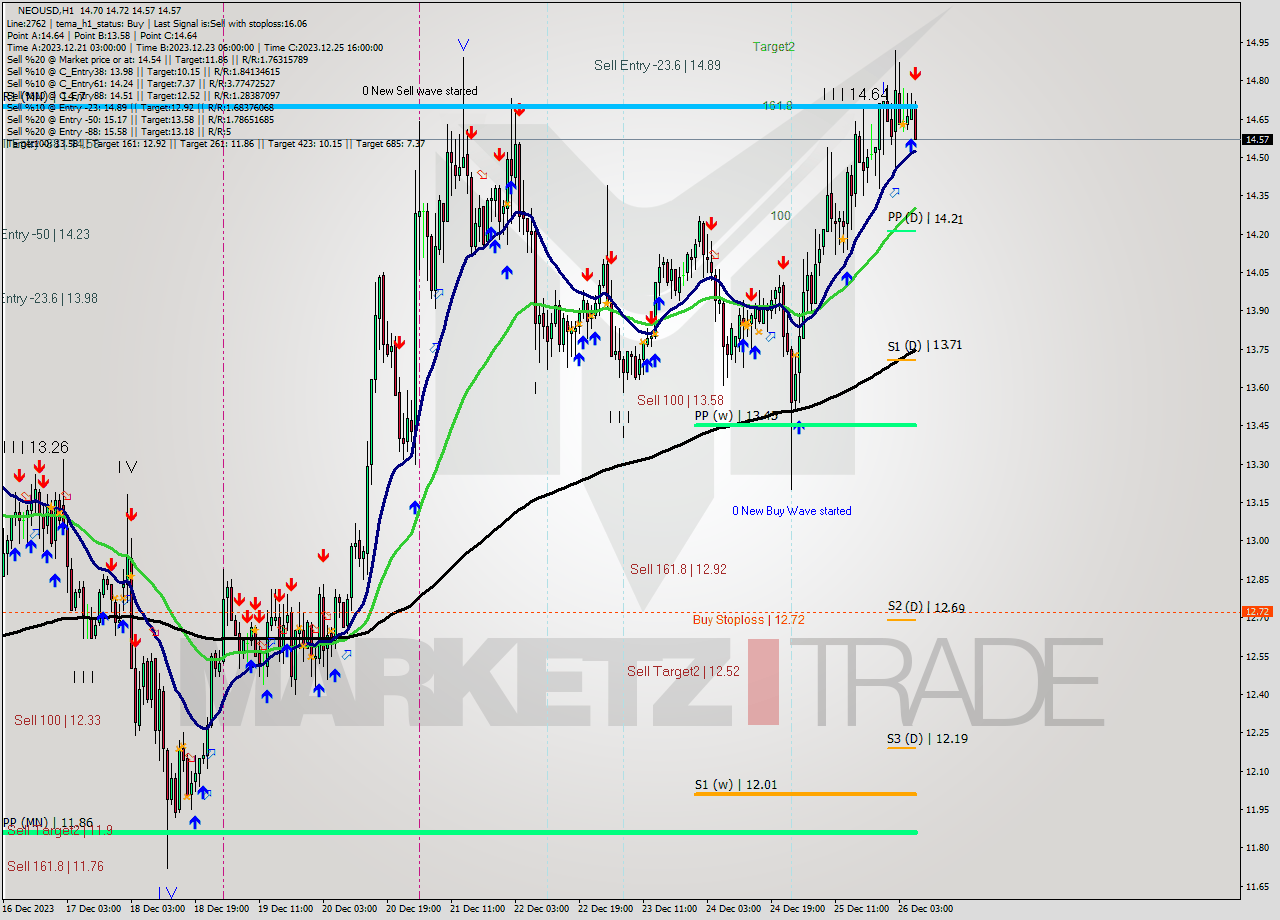1280x920 pixels.
Task: Click the 'S1 (w) | 12.01' weekly support label
Action: (736, 785)
